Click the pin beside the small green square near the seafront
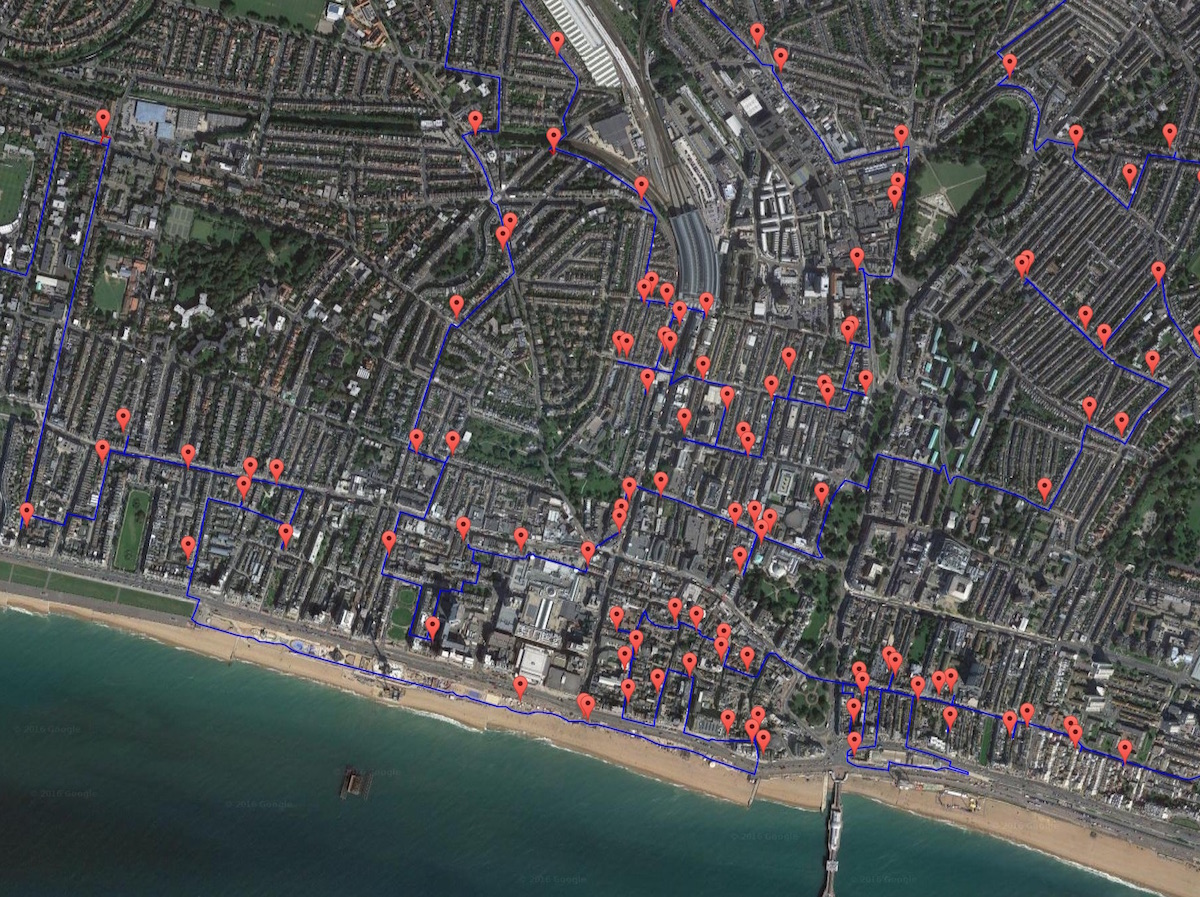 pyautogui.click(x=432, y=627)
